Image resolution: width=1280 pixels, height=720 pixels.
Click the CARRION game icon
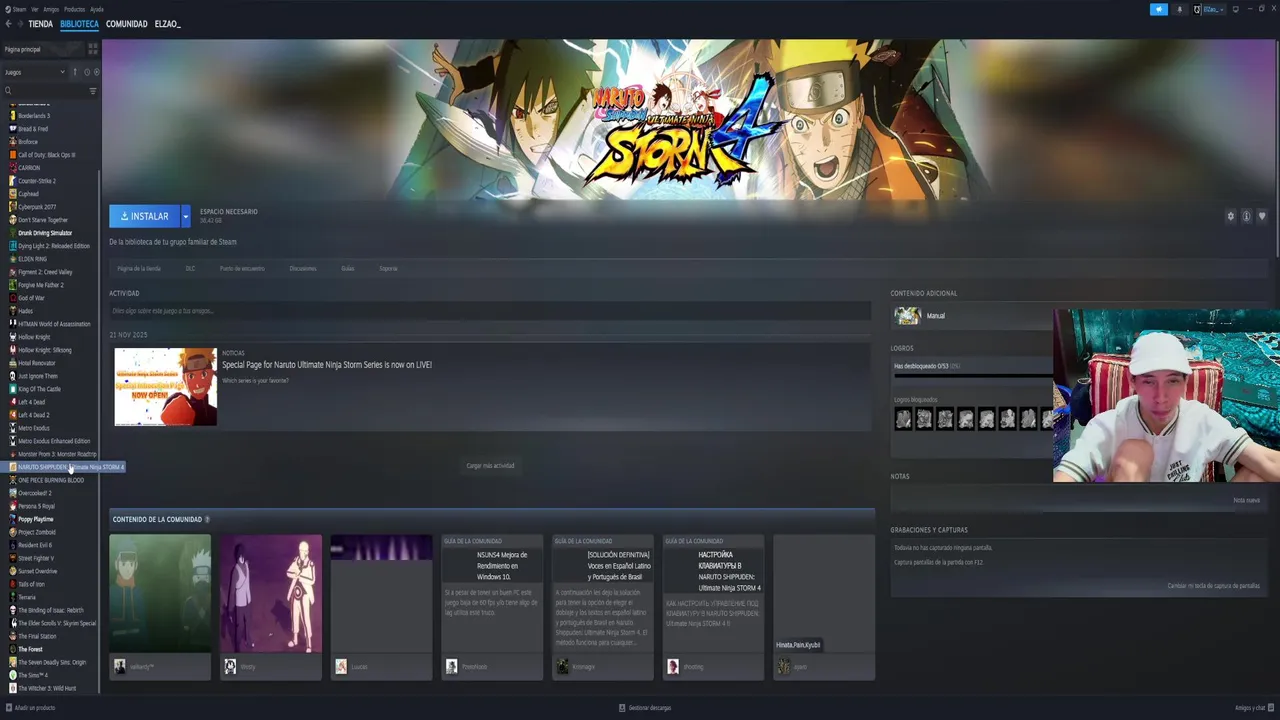point(13,168)
